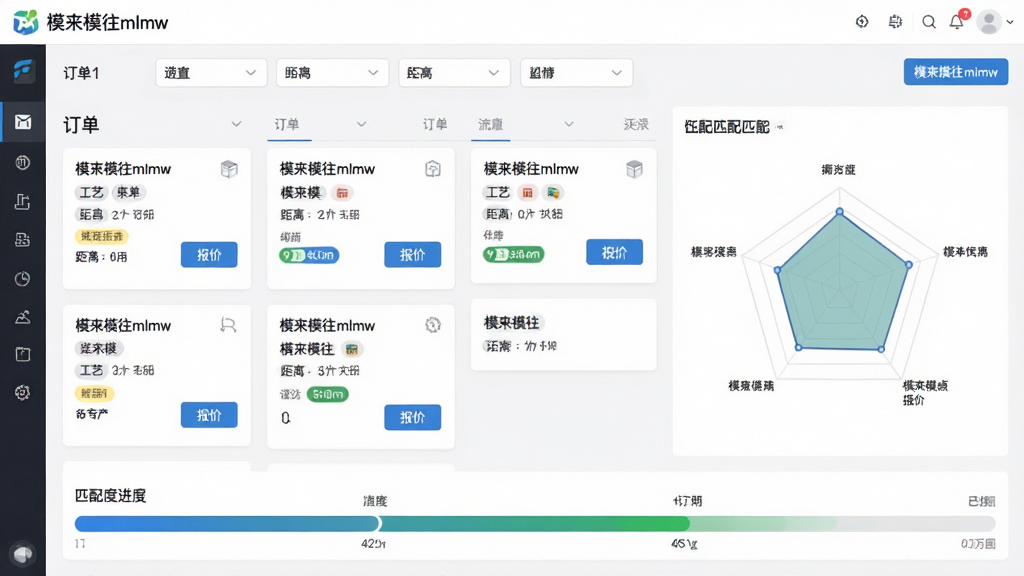
Task: Click 报价 on the bottom-row middle card
Action: 412,417
